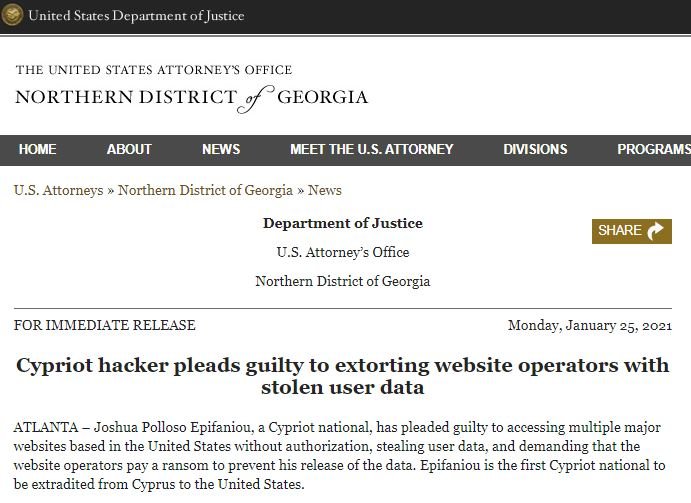Screen dimensions: 691x503
Task: Click the Monday, January 25, 2021 date
Action: 590,325
